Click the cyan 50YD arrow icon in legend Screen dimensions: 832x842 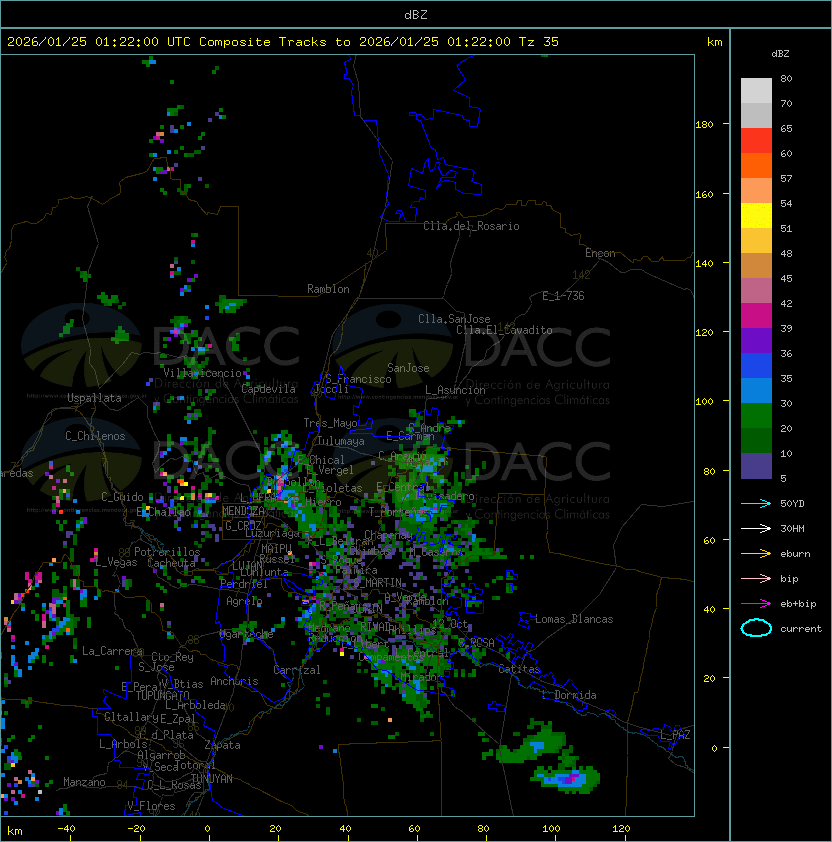pyautogui.click(x=756, y=504)
